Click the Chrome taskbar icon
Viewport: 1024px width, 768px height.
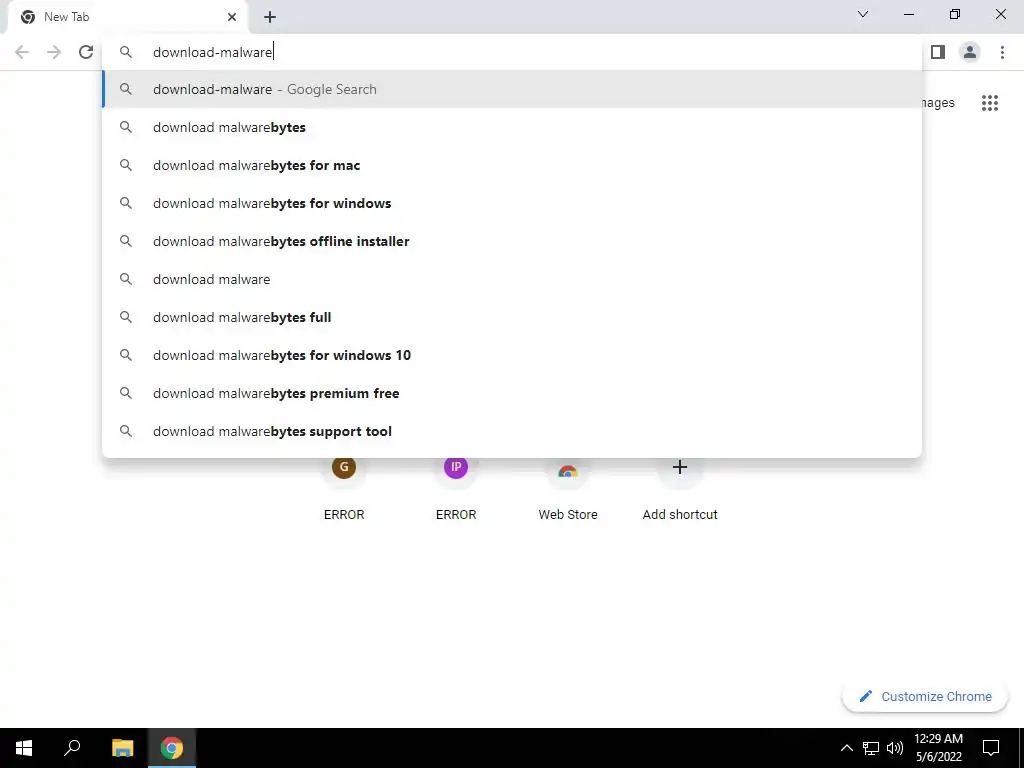[x=172, y=748]
